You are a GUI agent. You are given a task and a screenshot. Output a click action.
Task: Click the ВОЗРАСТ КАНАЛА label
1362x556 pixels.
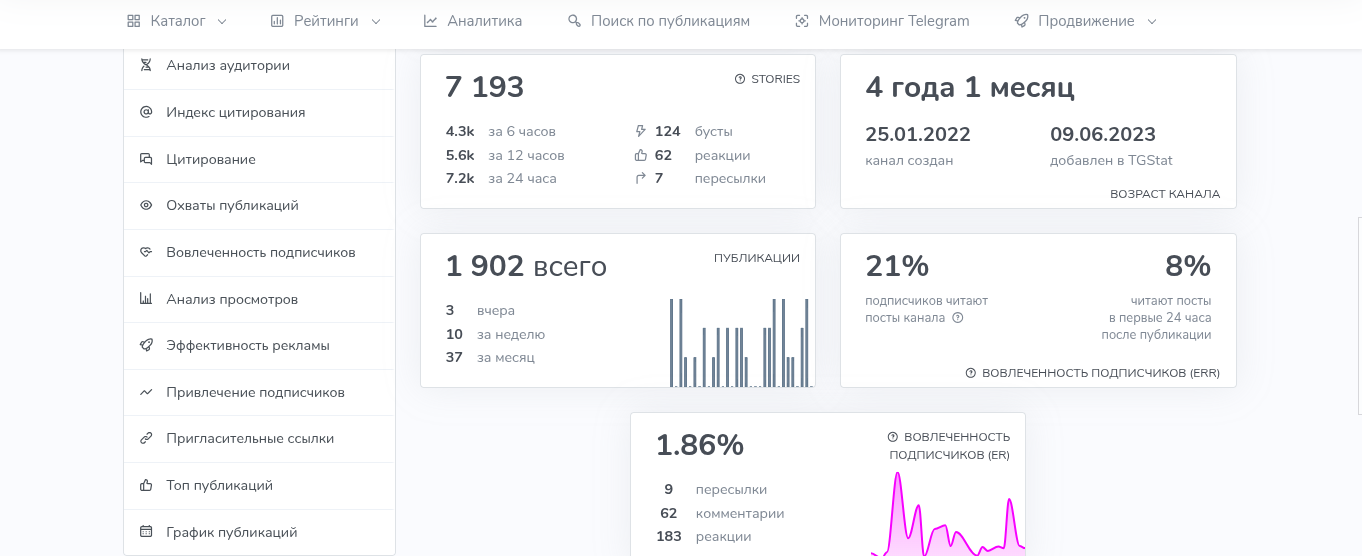click(x=1165, y=194)
